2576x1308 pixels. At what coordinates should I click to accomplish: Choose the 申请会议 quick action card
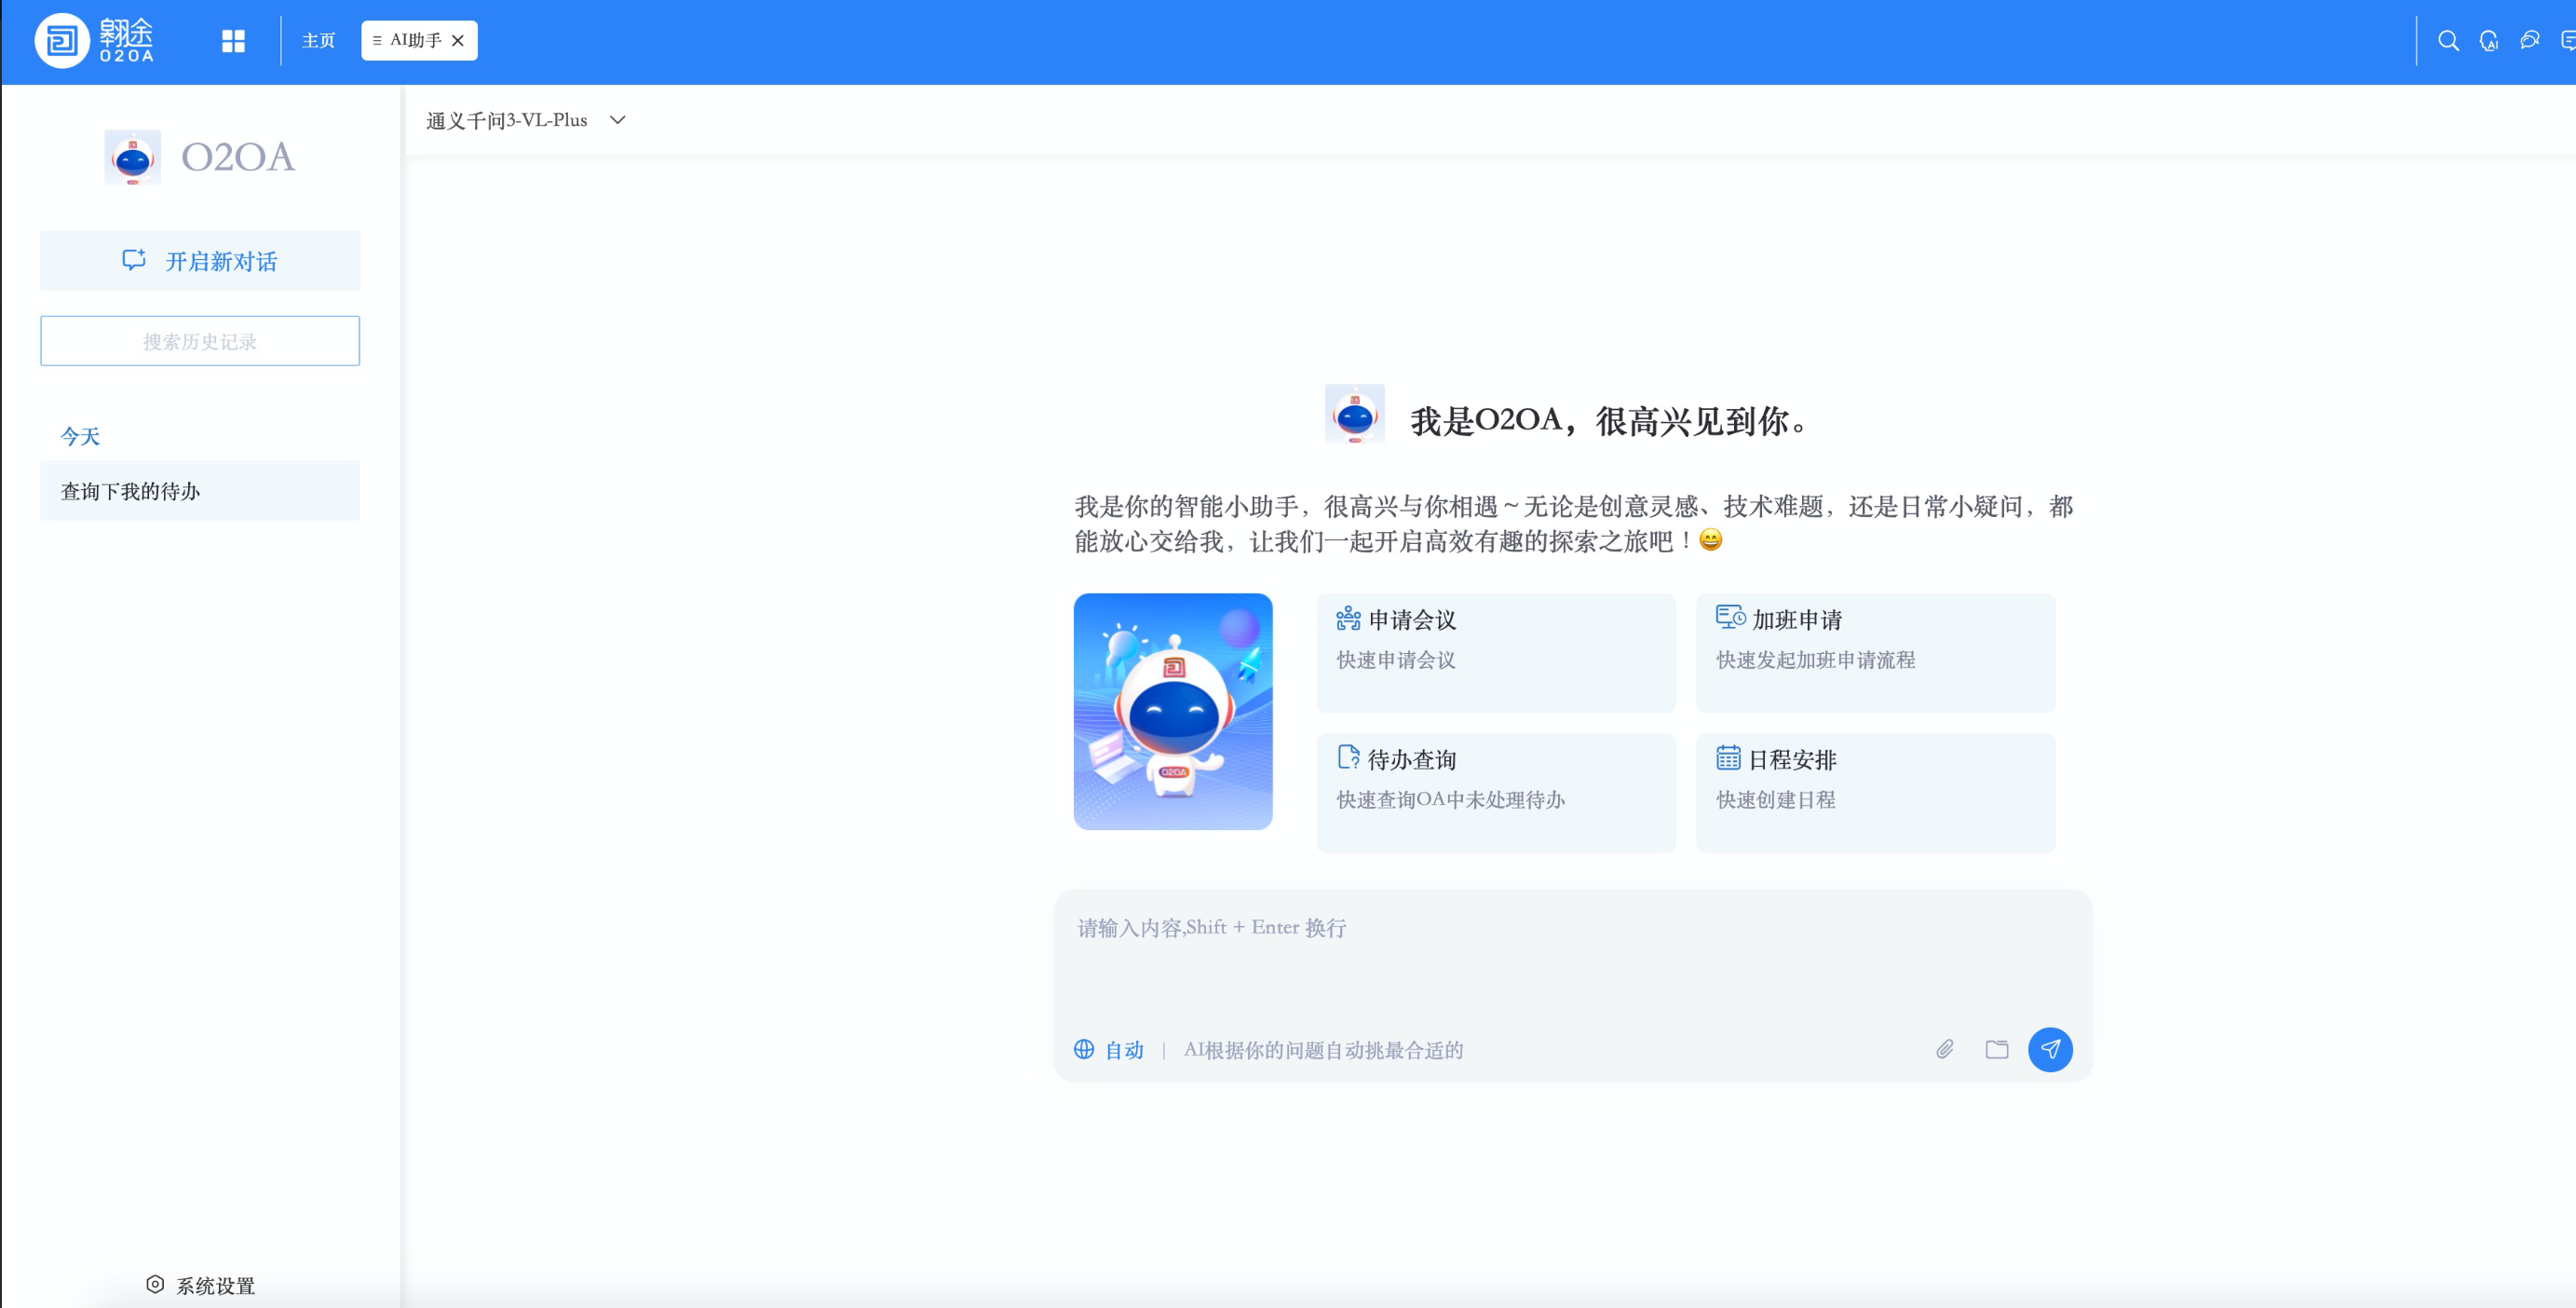[1496, 653]
